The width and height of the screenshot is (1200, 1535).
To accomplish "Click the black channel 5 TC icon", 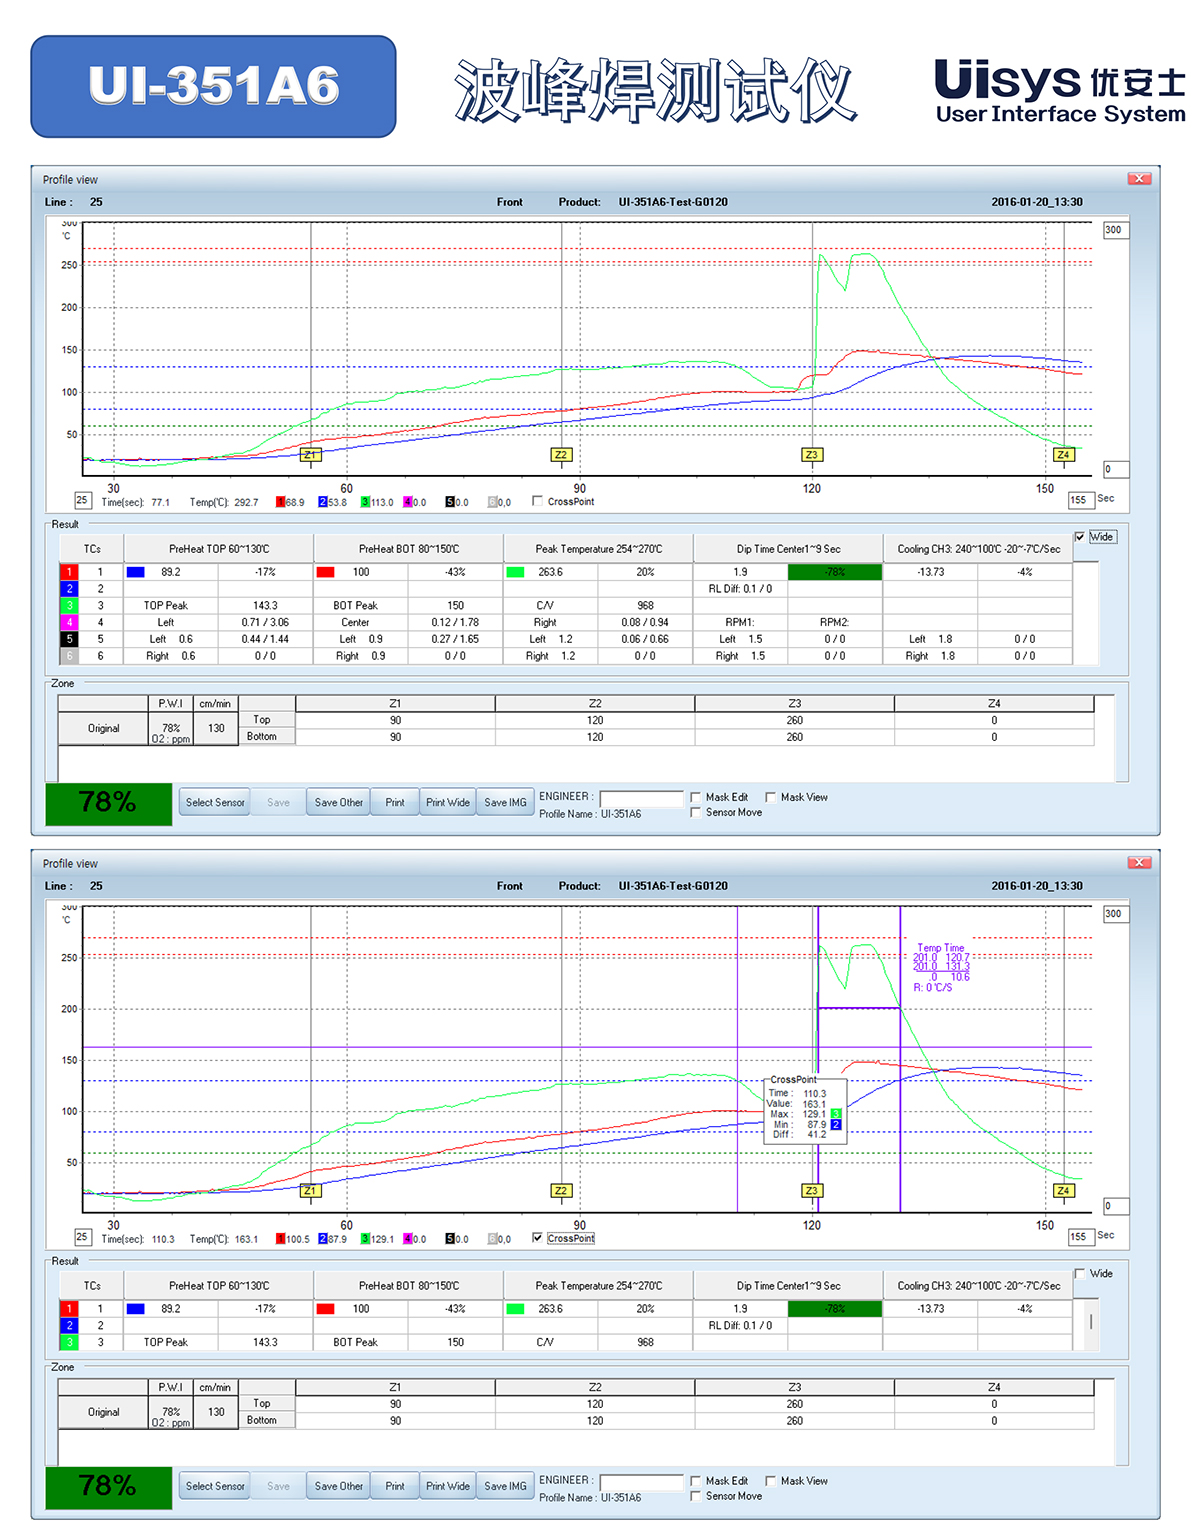I will pos(69,639).
